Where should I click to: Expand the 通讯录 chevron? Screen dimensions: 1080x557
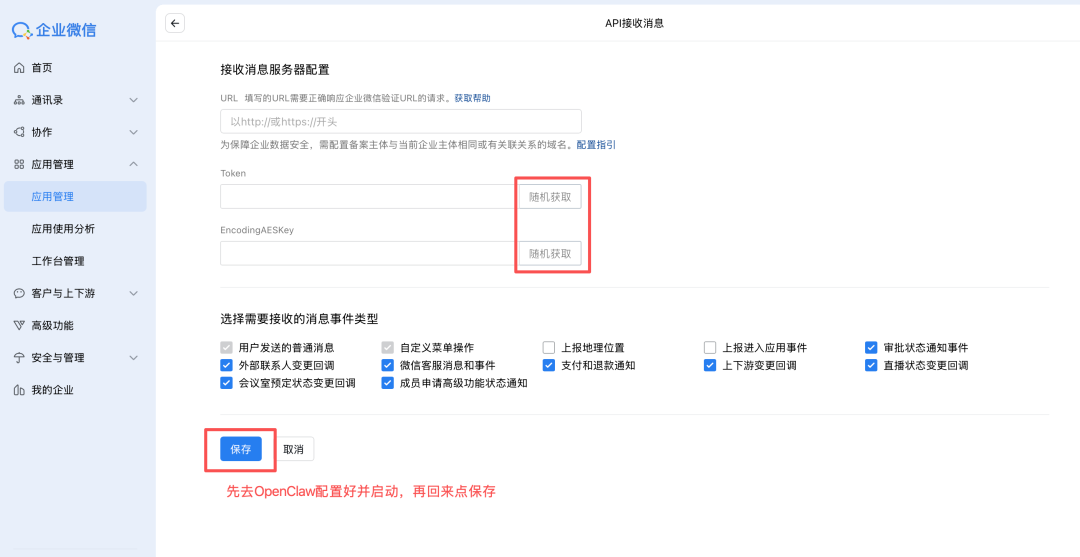tap(134, 101)
